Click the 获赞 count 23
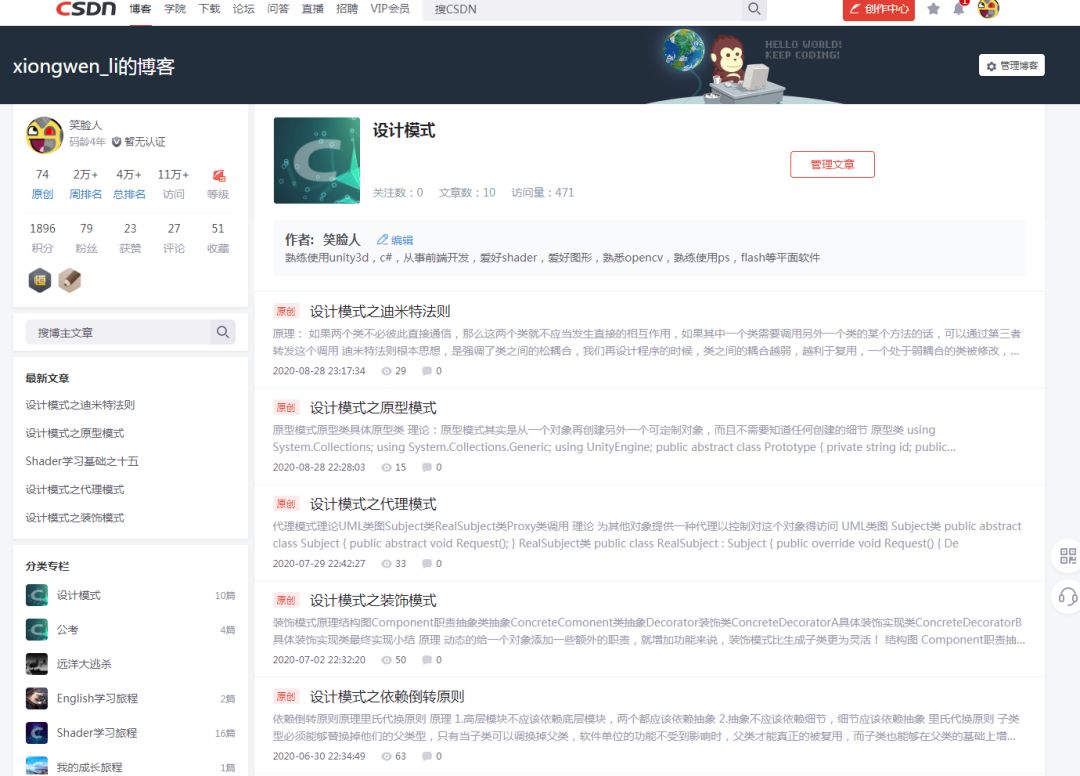Image resolution: width=1080 pixels, height=776 pixels. pos(130,229)
